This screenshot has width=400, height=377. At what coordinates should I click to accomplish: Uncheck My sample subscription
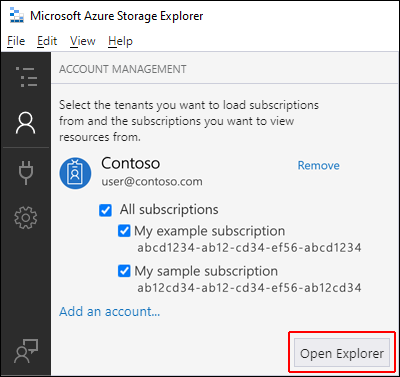coord(124,271)
